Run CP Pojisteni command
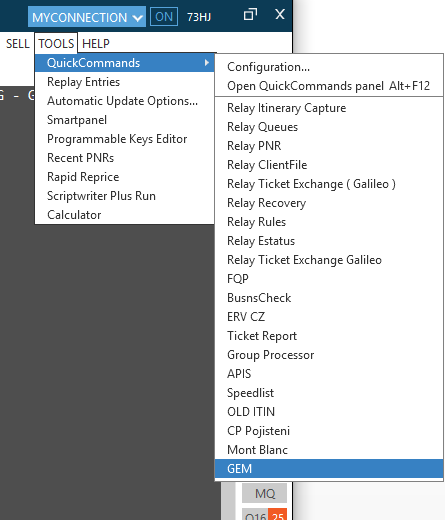The width and height of the screenshot is (445, 520). (x=329, y=431)
